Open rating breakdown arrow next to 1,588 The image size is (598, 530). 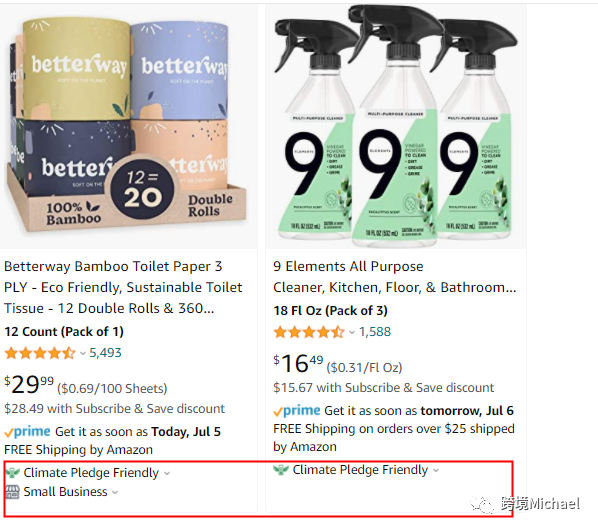pos(352,332)
